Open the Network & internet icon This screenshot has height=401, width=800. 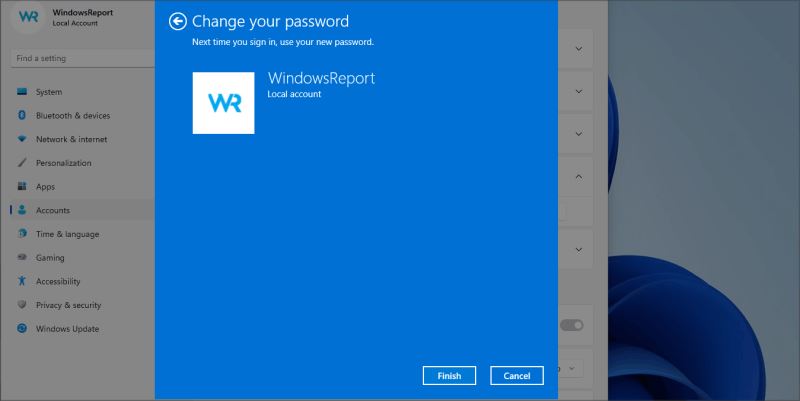click(x=22, y=139)
